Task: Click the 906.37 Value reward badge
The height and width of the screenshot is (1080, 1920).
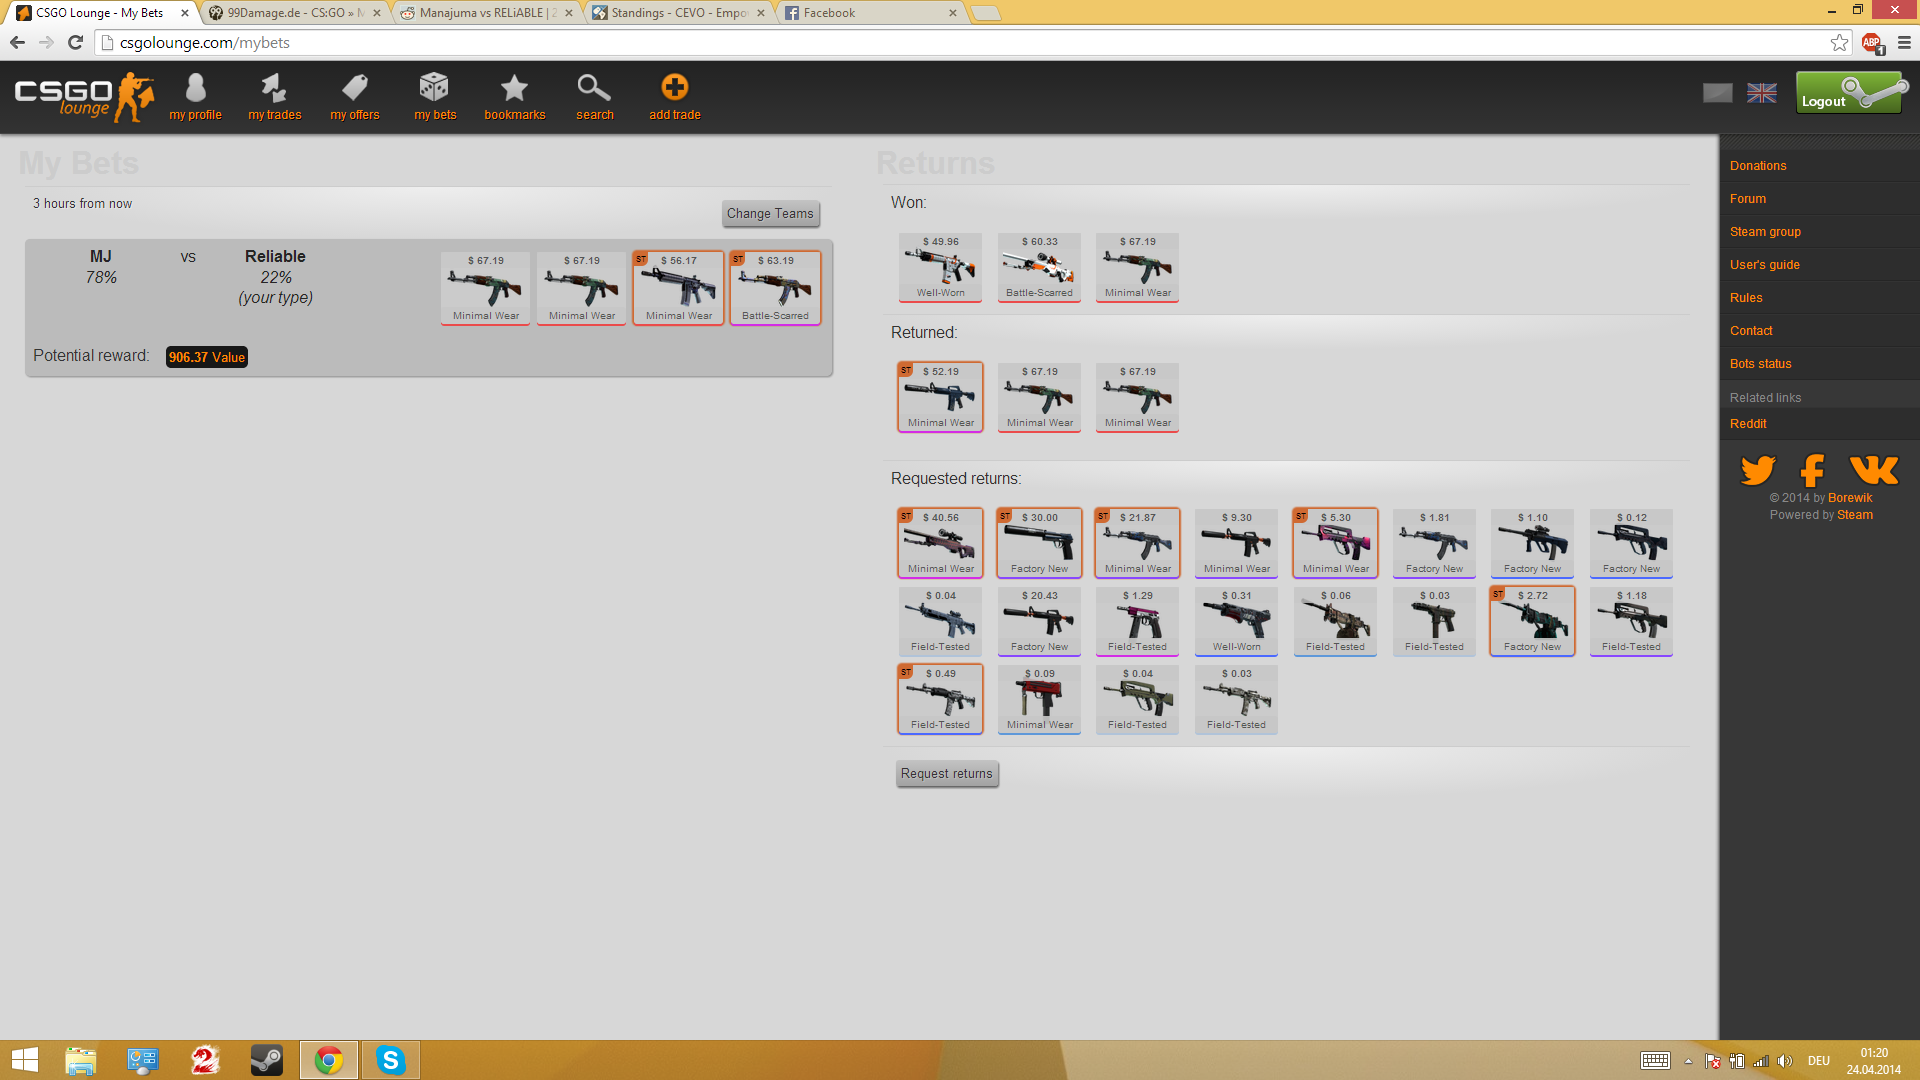Action: click(x=206, y=357)
